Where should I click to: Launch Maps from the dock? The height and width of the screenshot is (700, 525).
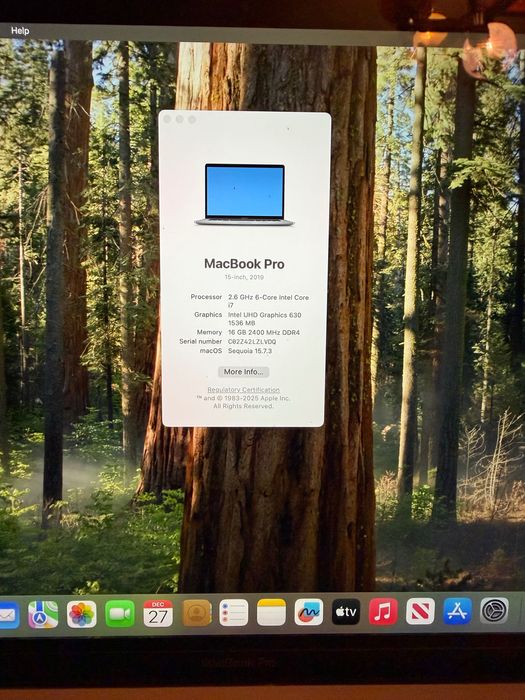coord(43,614)
